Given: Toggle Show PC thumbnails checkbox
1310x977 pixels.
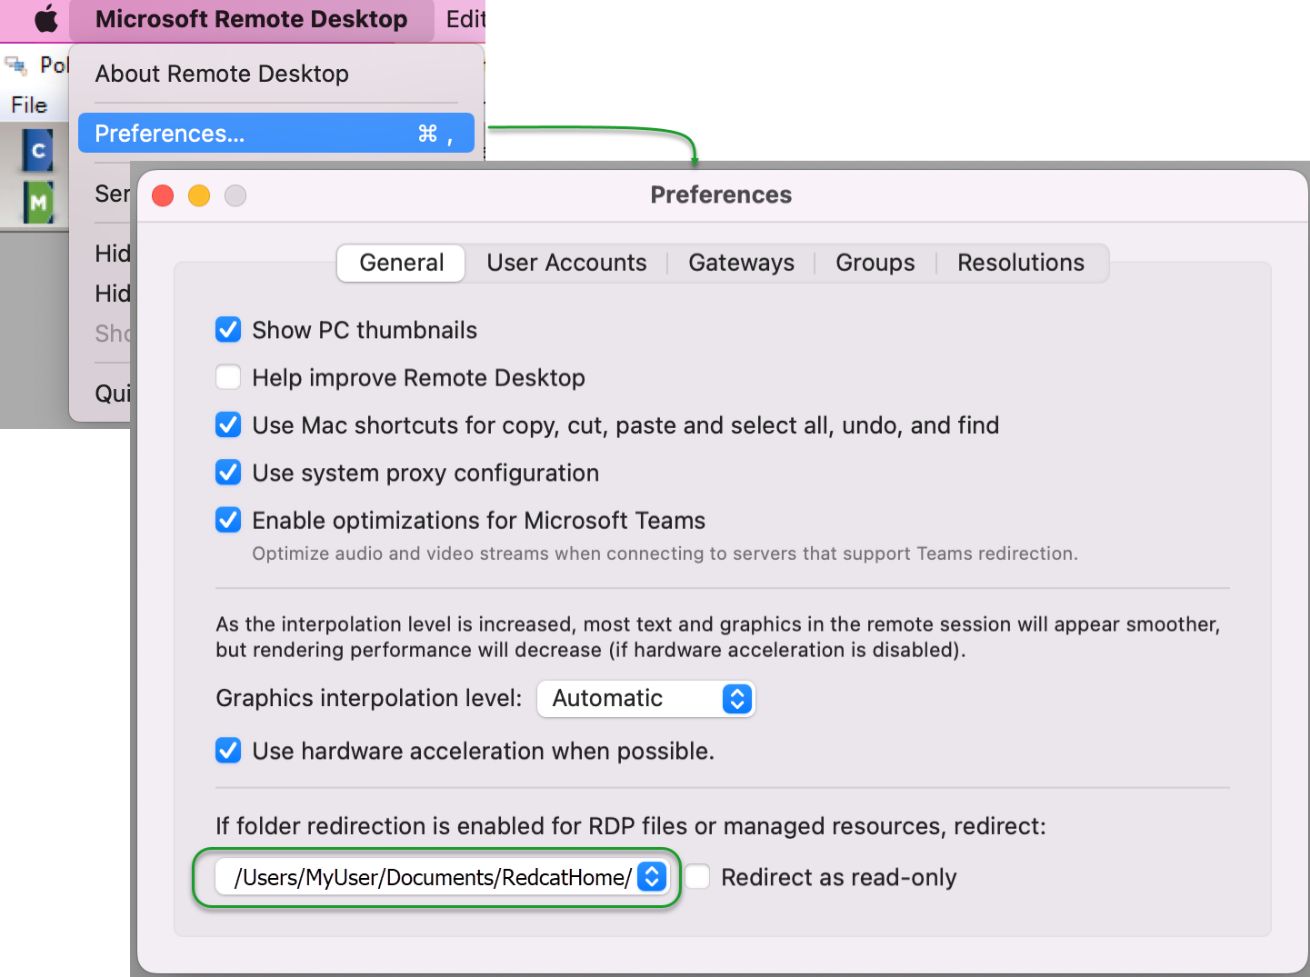Looking at the screenshot, I should pos(229,330).
